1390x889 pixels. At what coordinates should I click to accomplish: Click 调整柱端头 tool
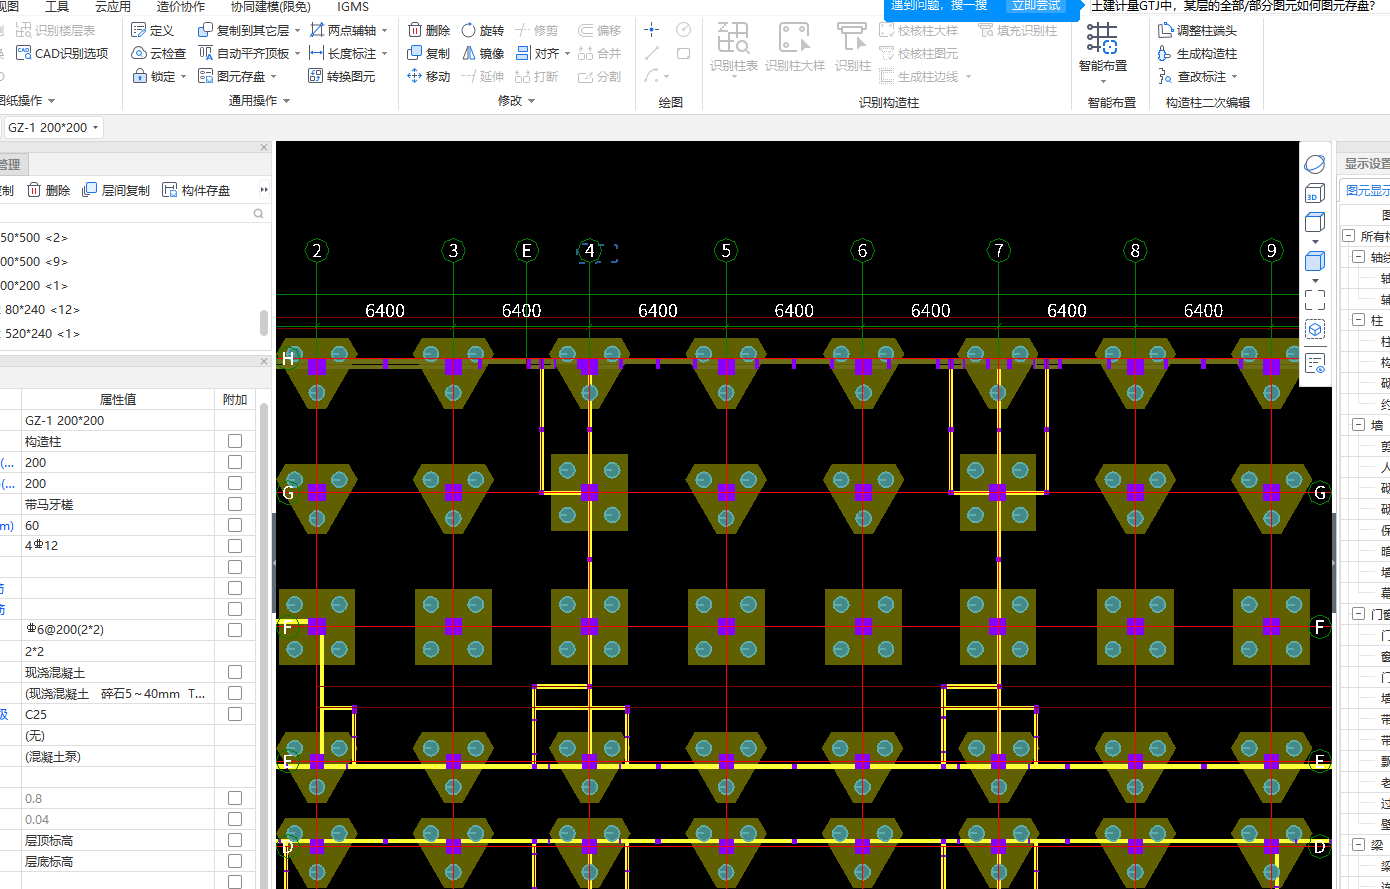click(1197, 31)
